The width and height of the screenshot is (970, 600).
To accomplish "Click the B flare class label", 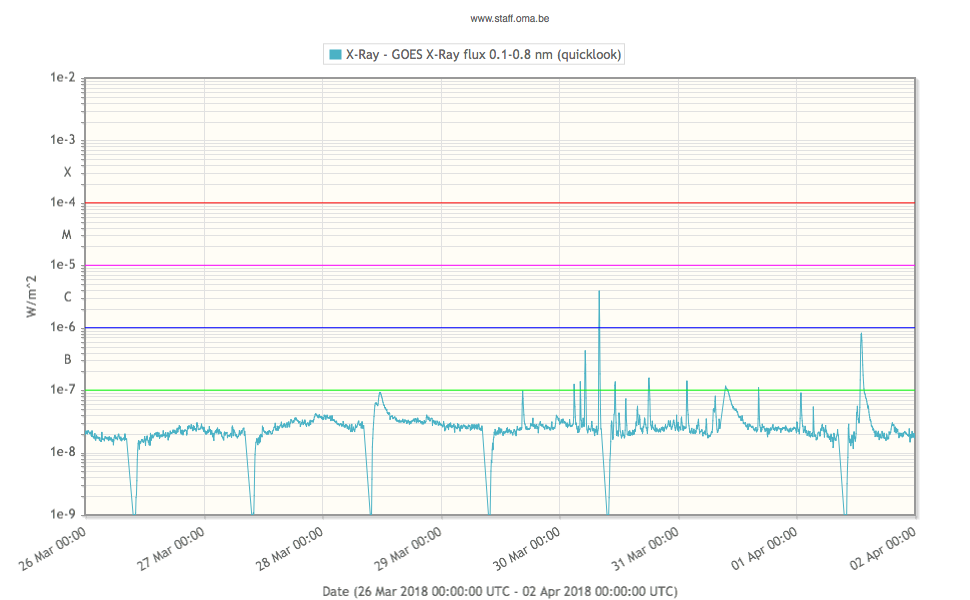I will (x=67, y=359).
